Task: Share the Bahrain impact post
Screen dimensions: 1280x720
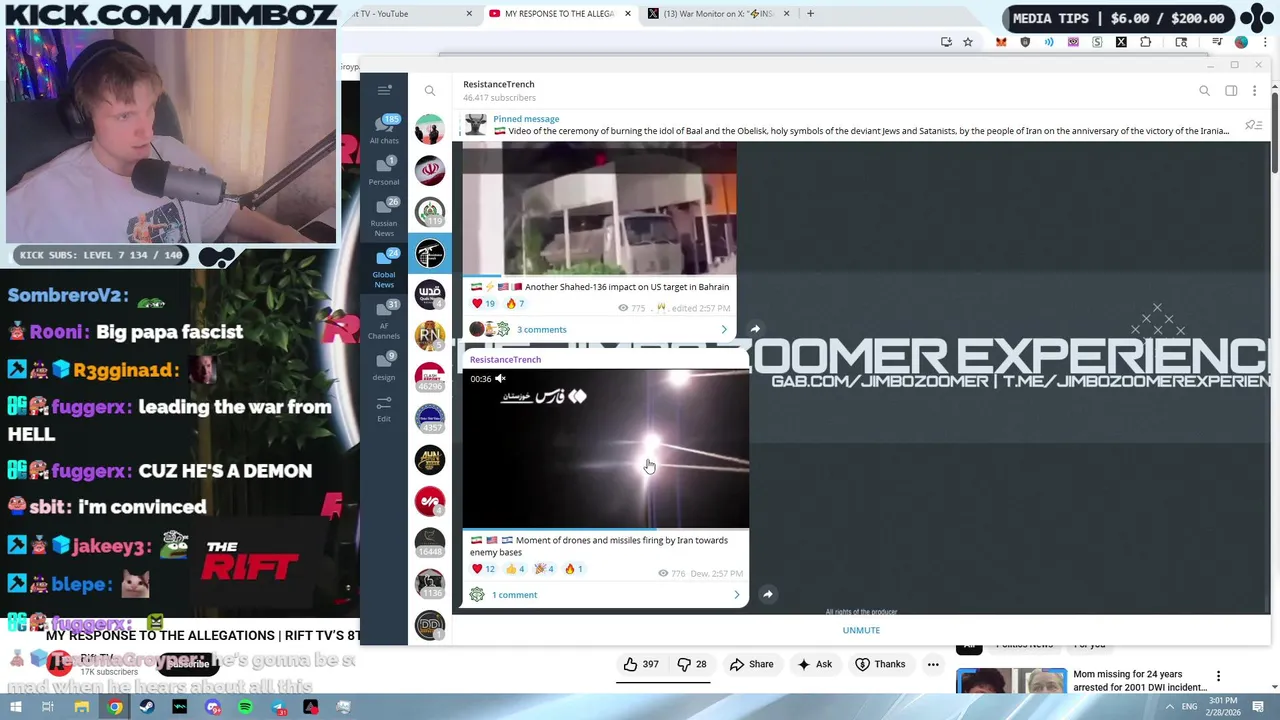Action: point(755,329)
